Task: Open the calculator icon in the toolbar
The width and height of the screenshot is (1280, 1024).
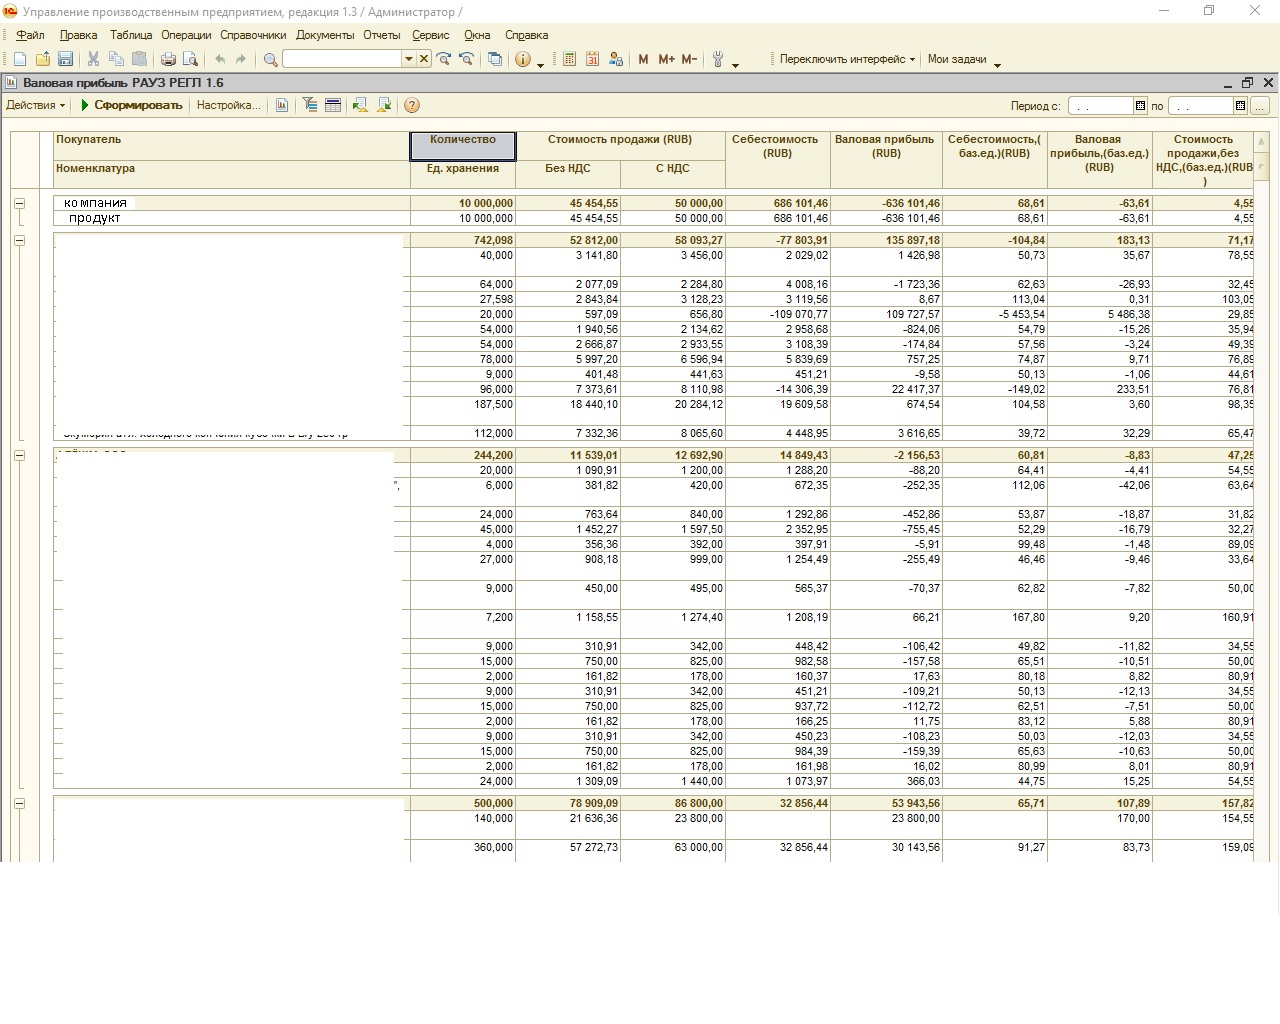Action: click(569, 59)
